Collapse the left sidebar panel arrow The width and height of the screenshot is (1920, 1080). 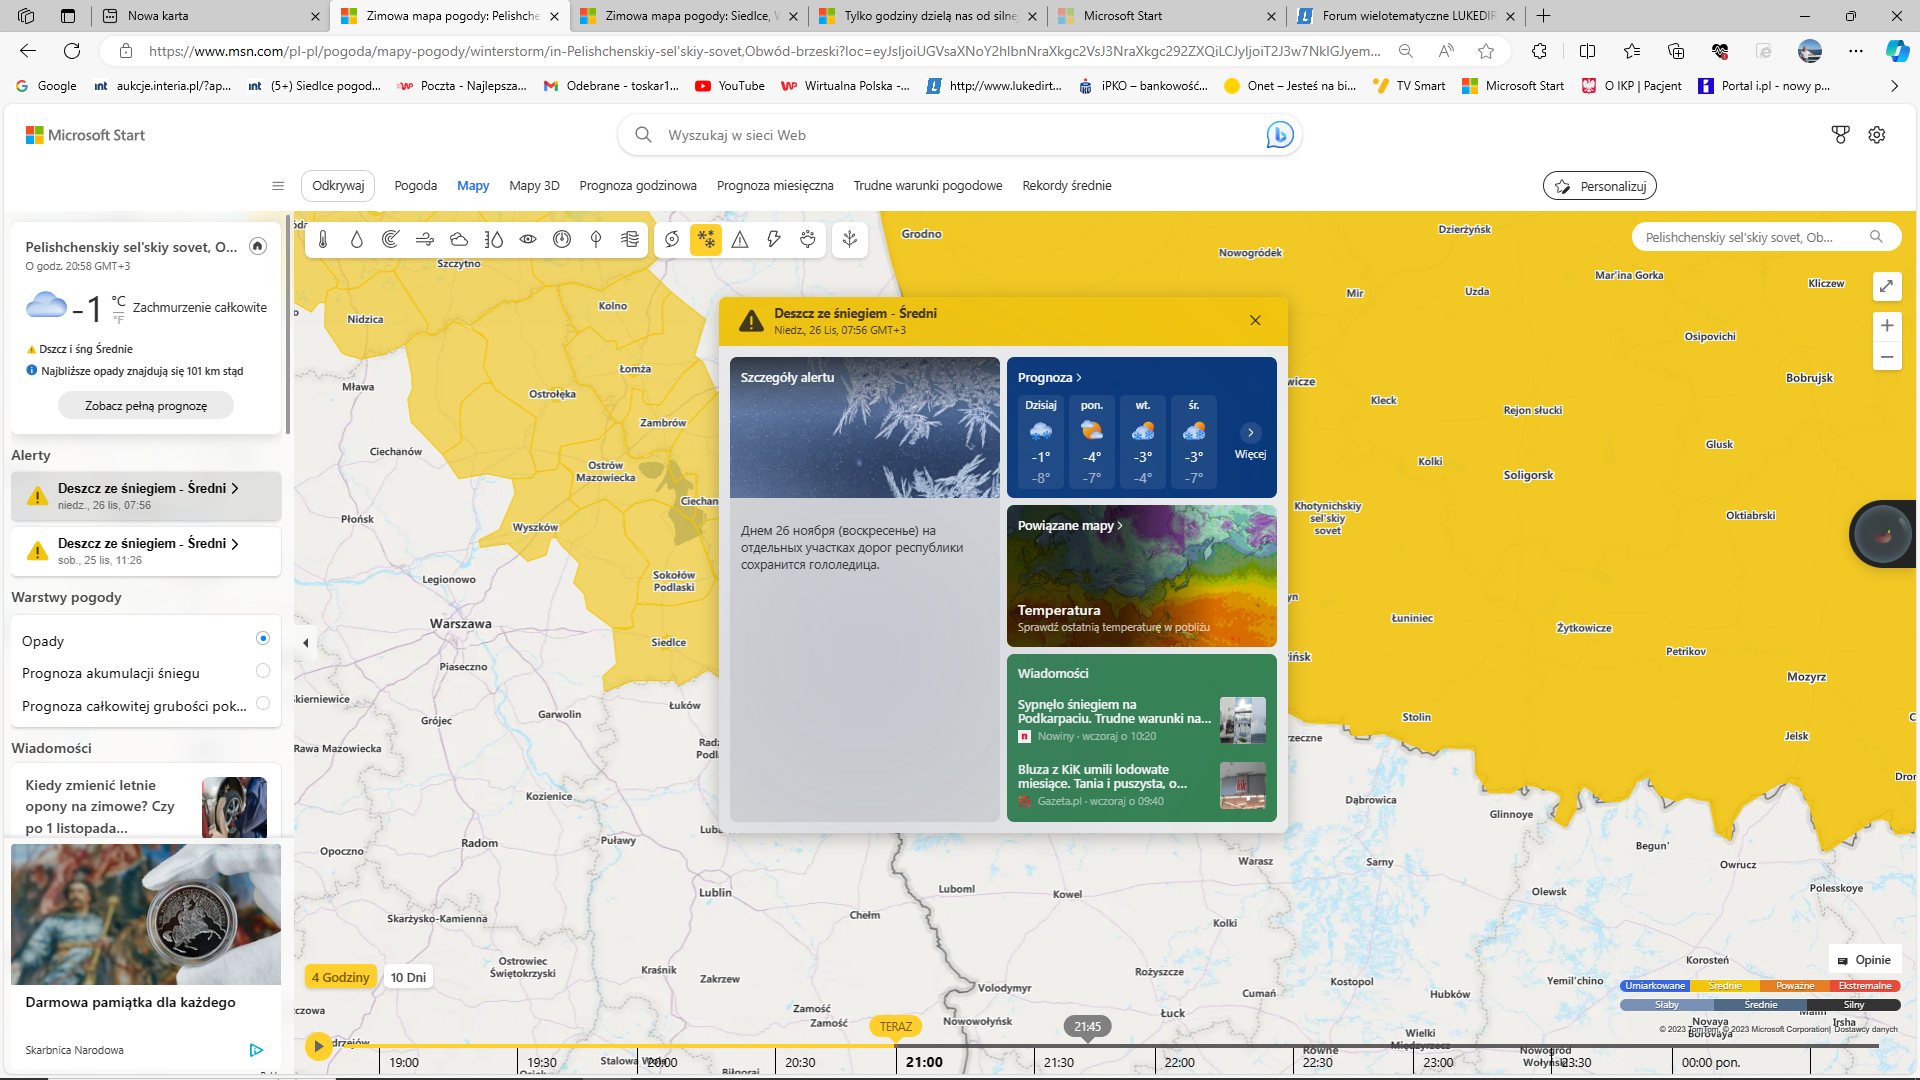(306, 643)
